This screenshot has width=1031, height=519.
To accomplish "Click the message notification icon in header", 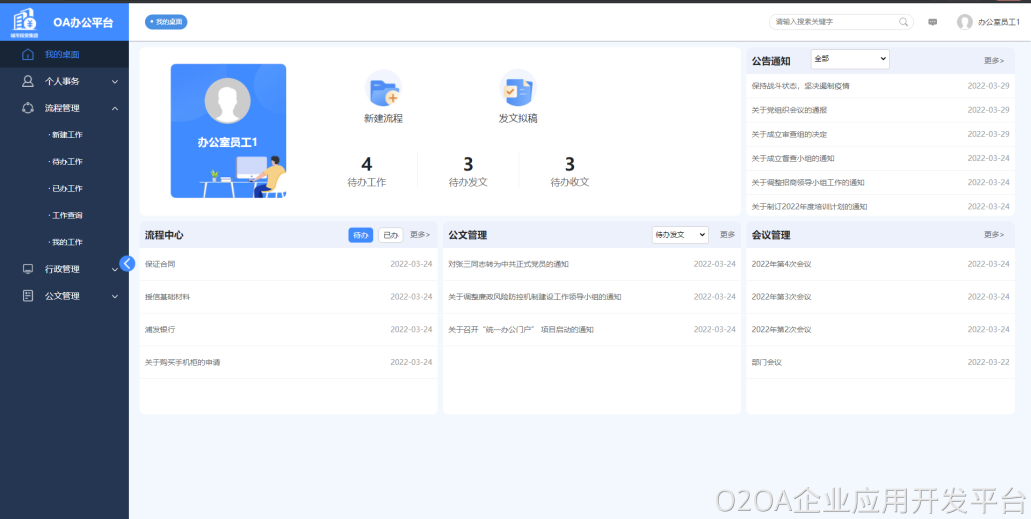I will click(x=933, y=22).
